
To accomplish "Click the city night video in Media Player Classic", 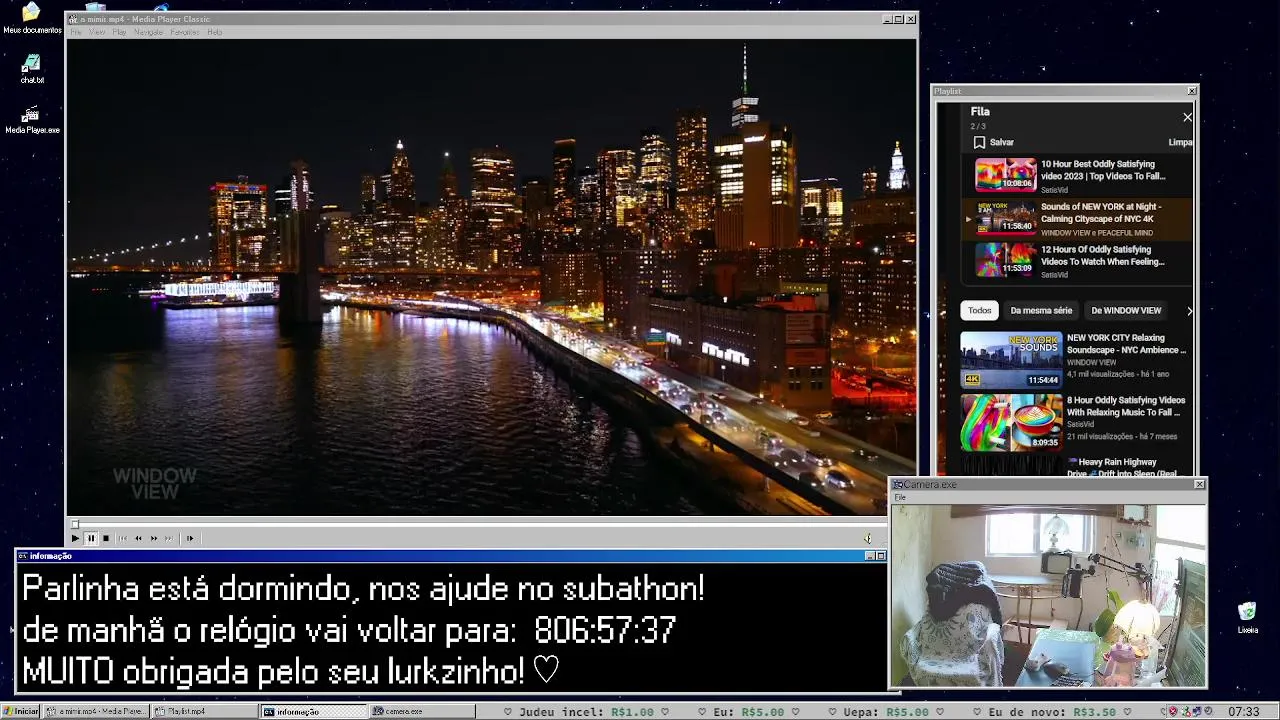I will (x=491, y=277).
